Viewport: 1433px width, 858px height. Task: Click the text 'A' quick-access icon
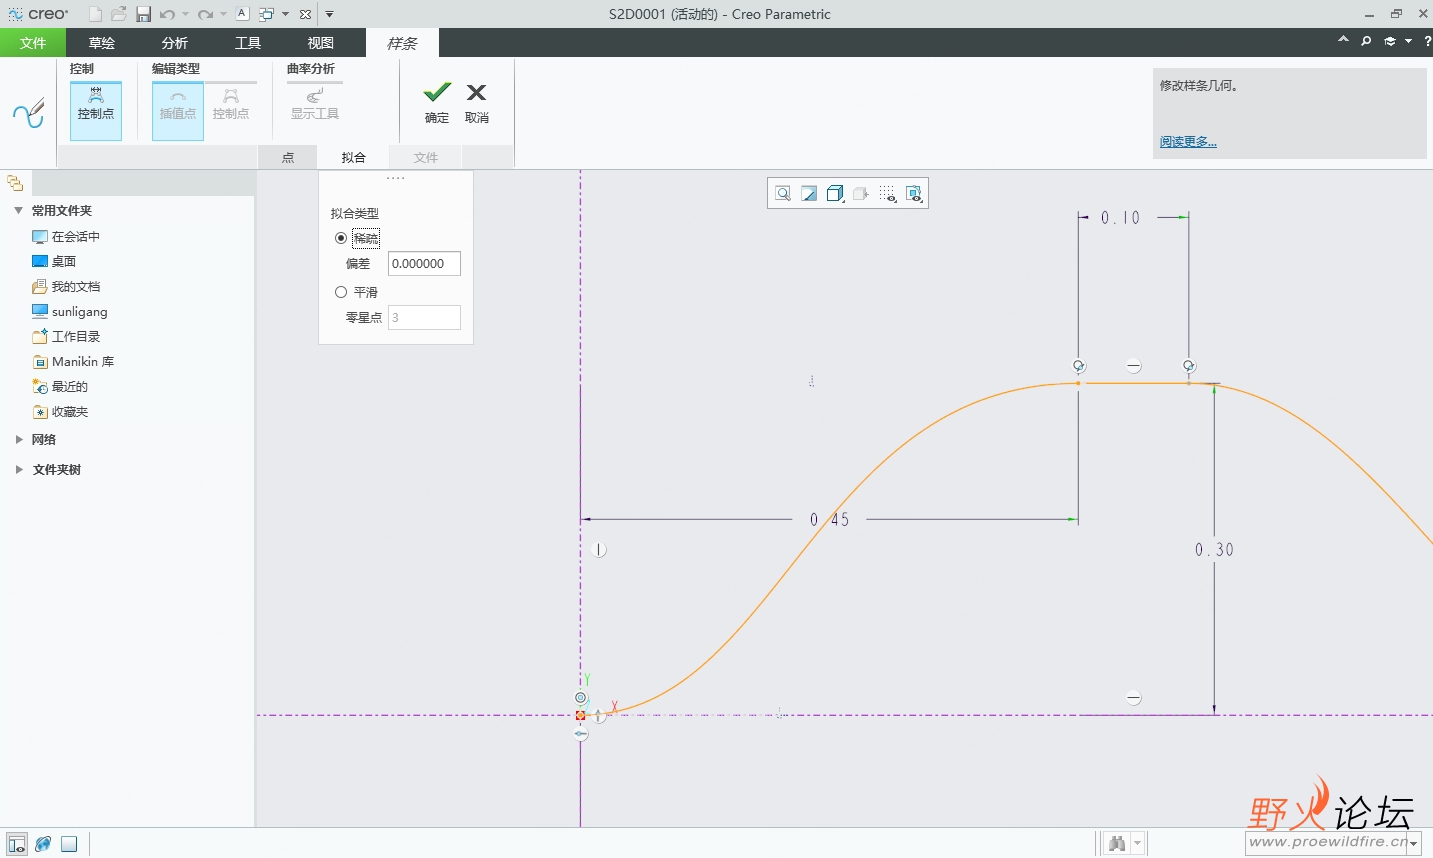(x=242, y=14)
